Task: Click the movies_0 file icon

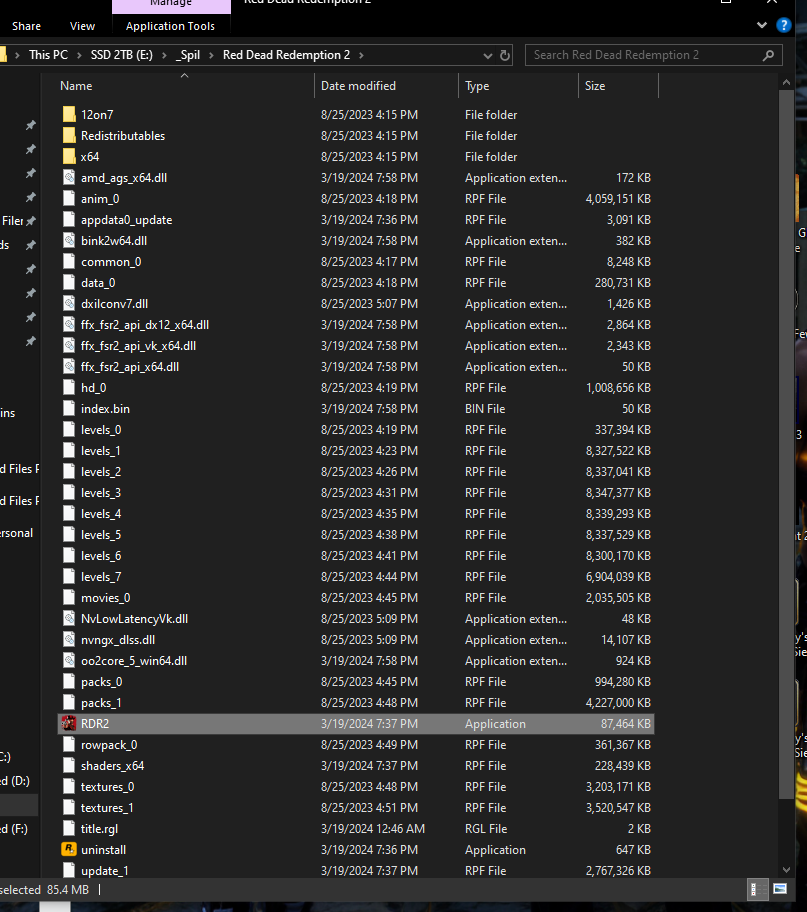Action: pos(69,598)
